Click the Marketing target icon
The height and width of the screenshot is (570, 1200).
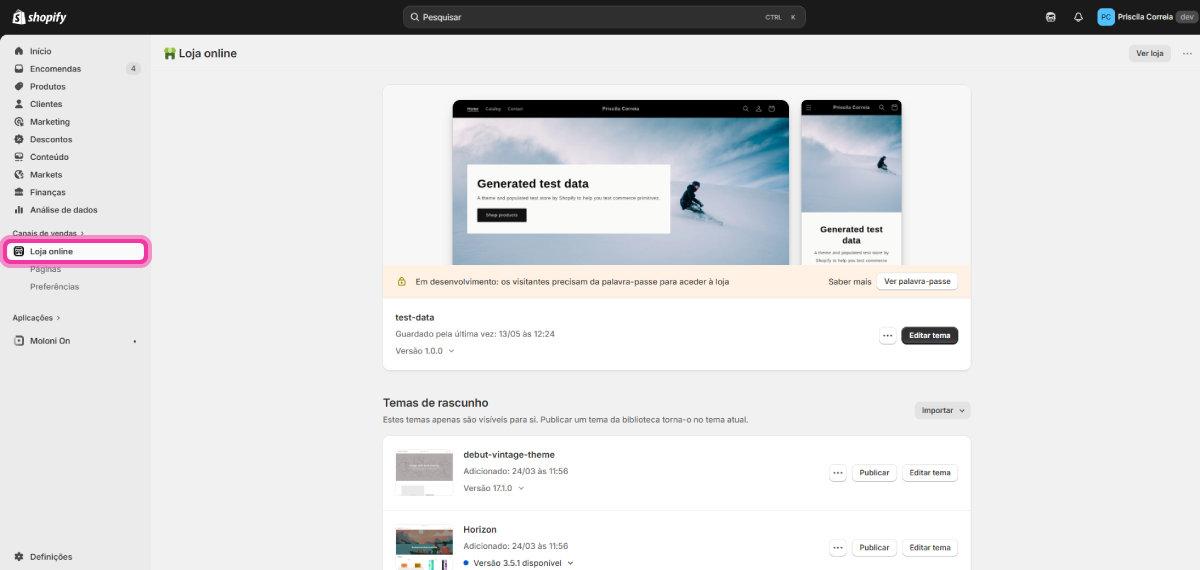coord(19,122)
